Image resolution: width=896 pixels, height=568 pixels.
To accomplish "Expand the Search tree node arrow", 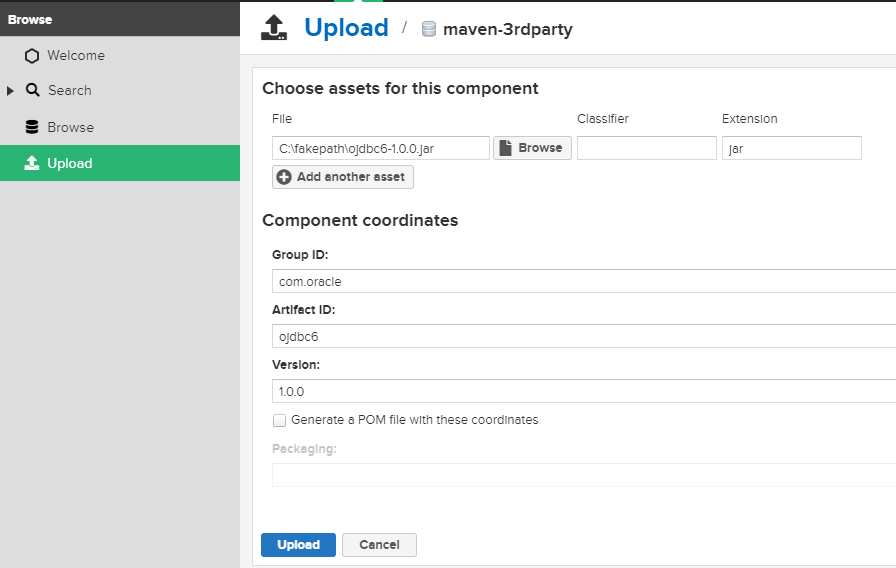I will pos(10,91).
